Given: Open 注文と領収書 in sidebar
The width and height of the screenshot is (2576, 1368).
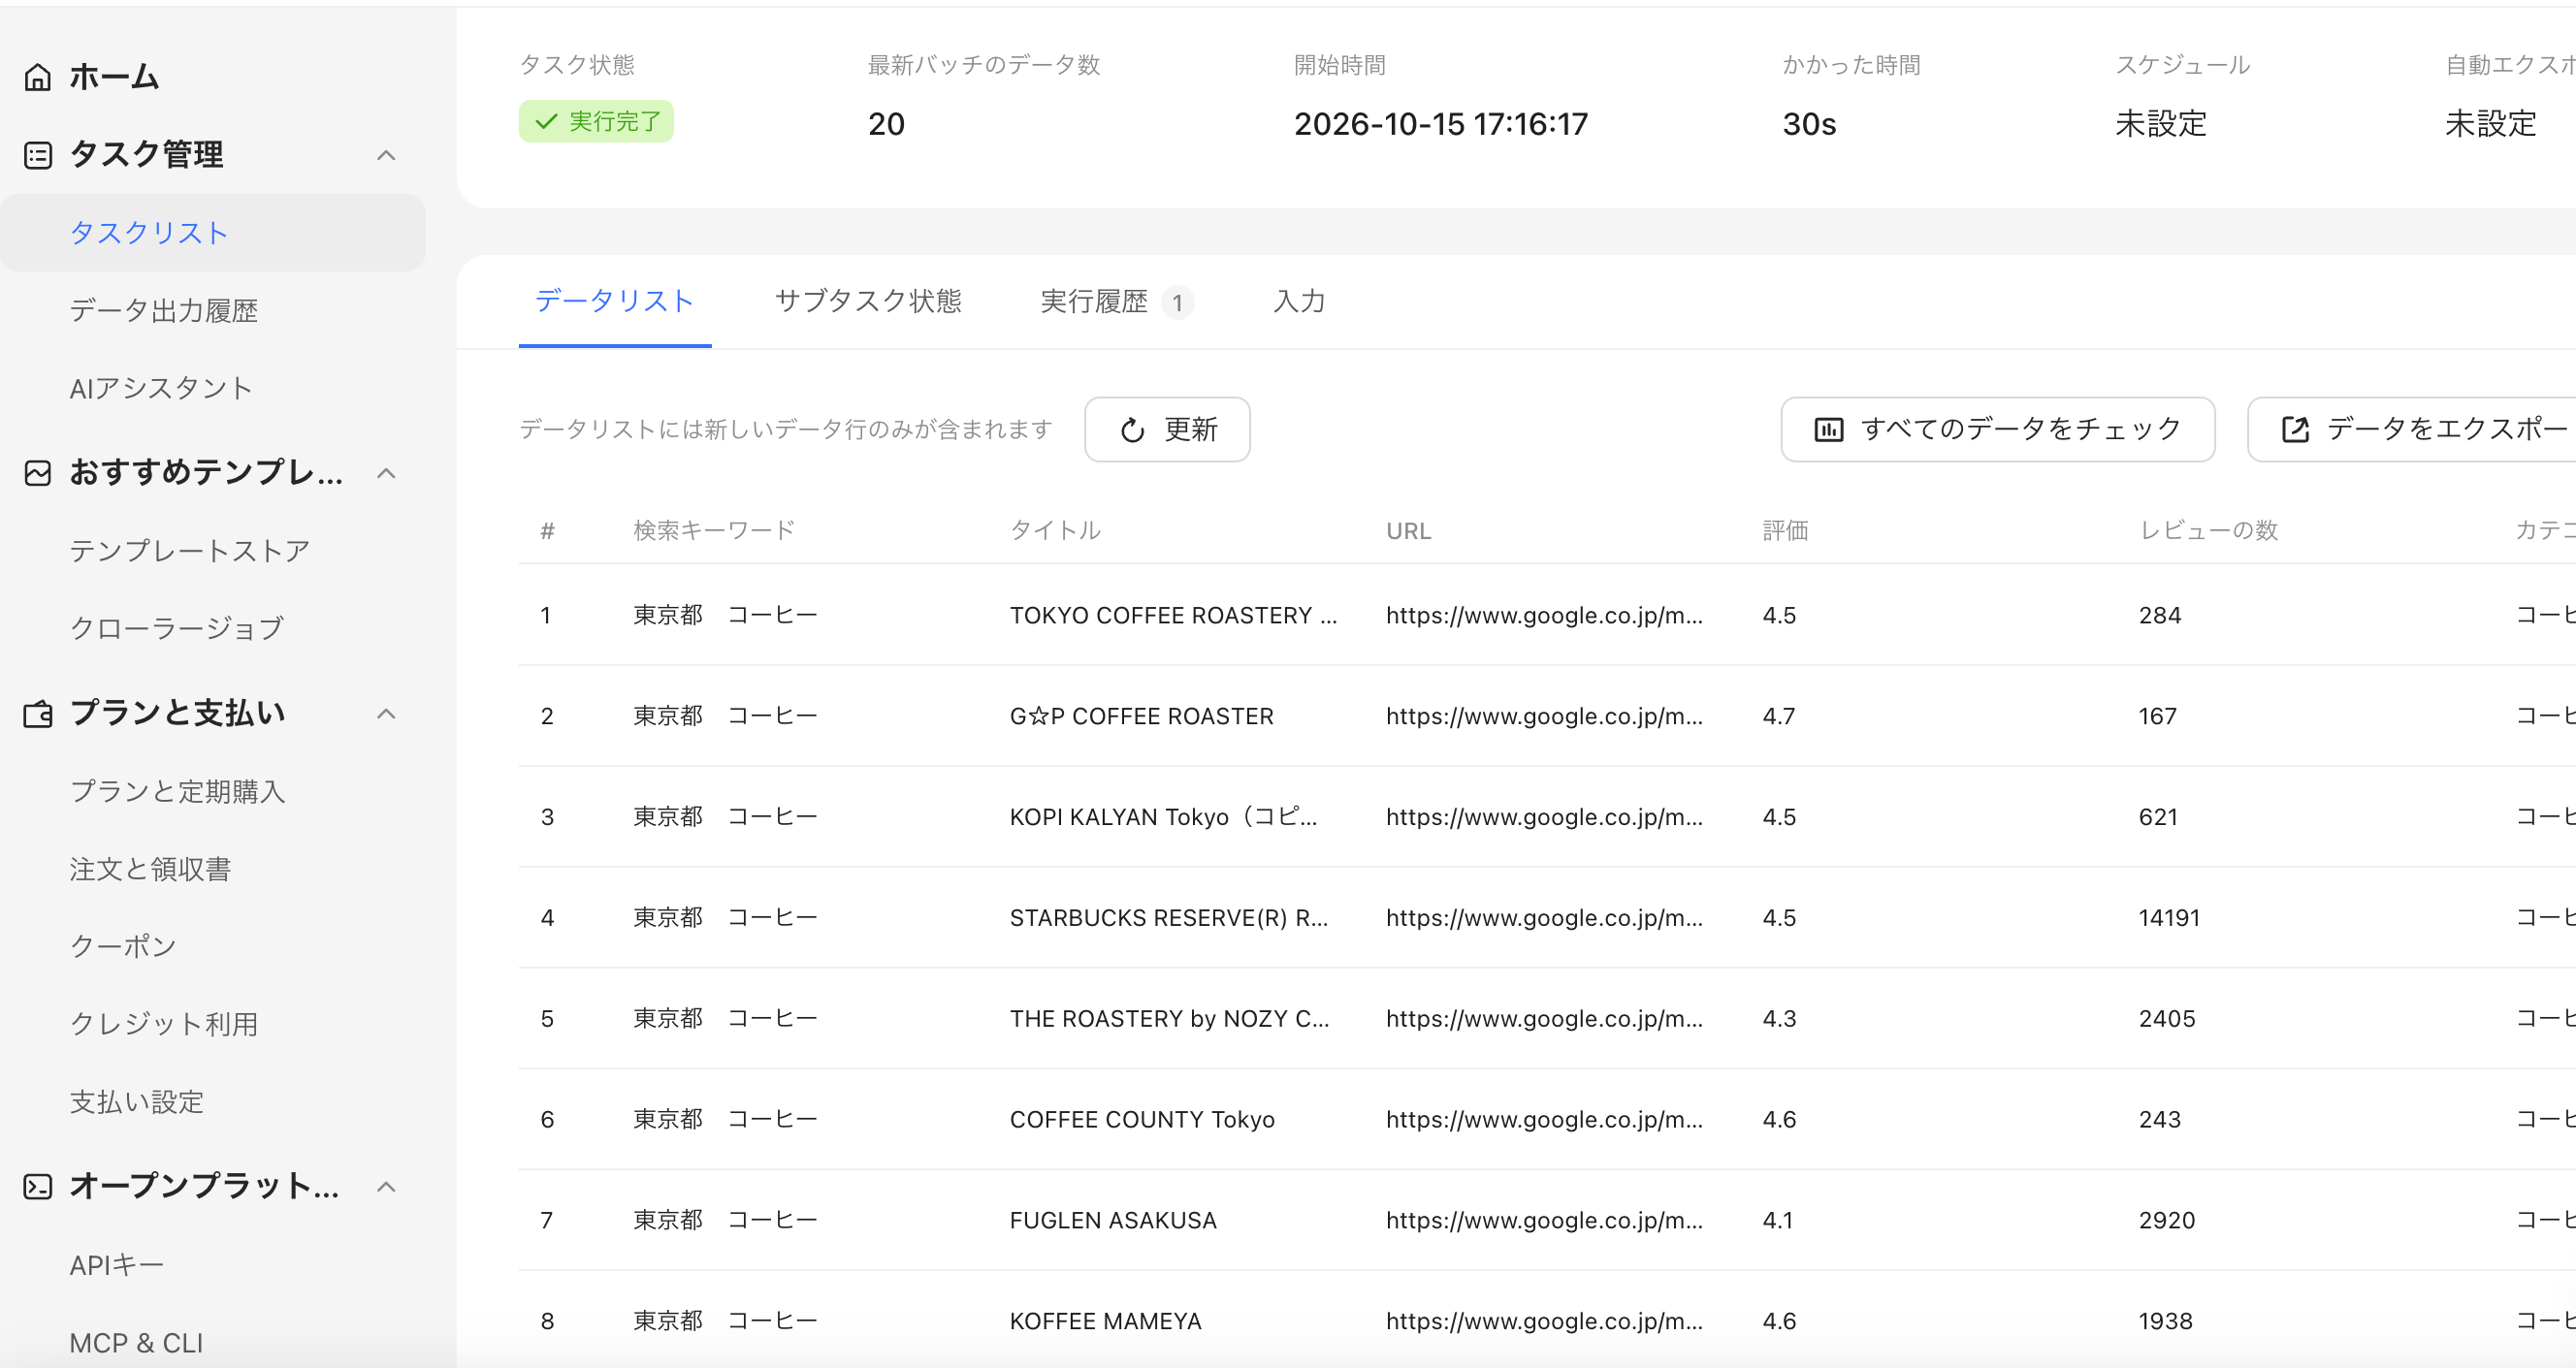Looking at the screenshot, I should [150, 869].
